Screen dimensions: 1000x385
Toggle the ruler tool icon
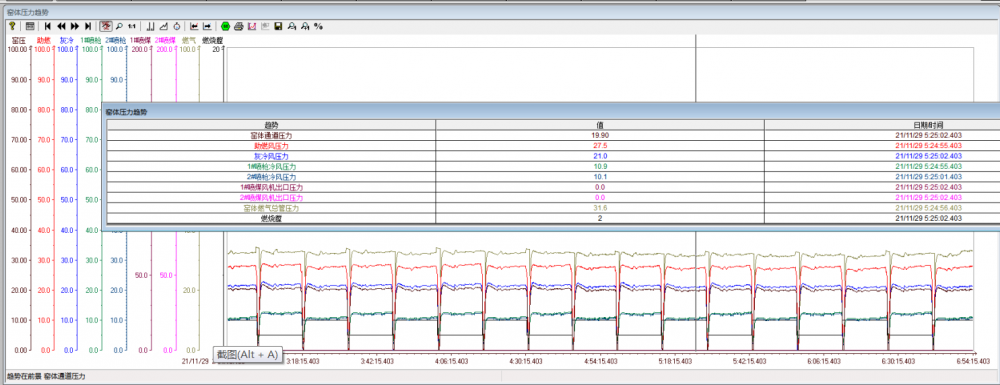point(151,26)
